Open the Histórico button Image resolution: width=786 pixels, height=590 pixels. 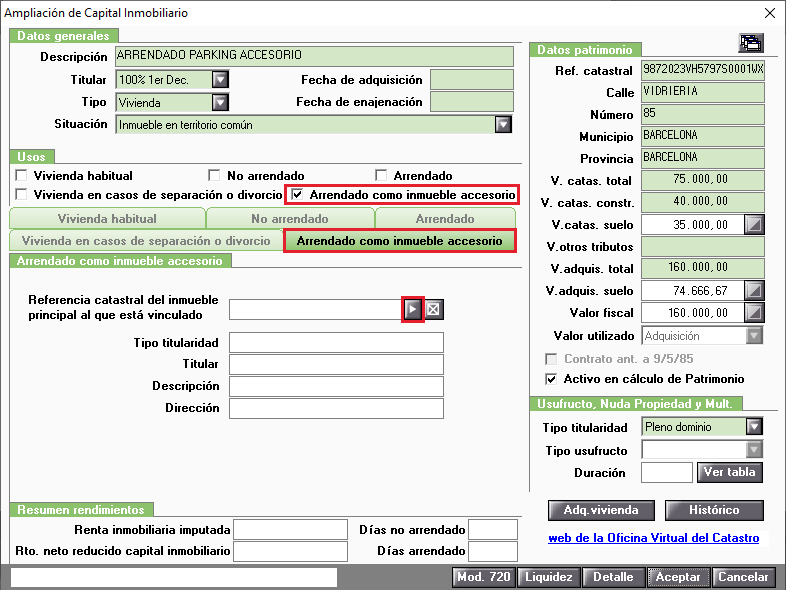pos(714,510)
